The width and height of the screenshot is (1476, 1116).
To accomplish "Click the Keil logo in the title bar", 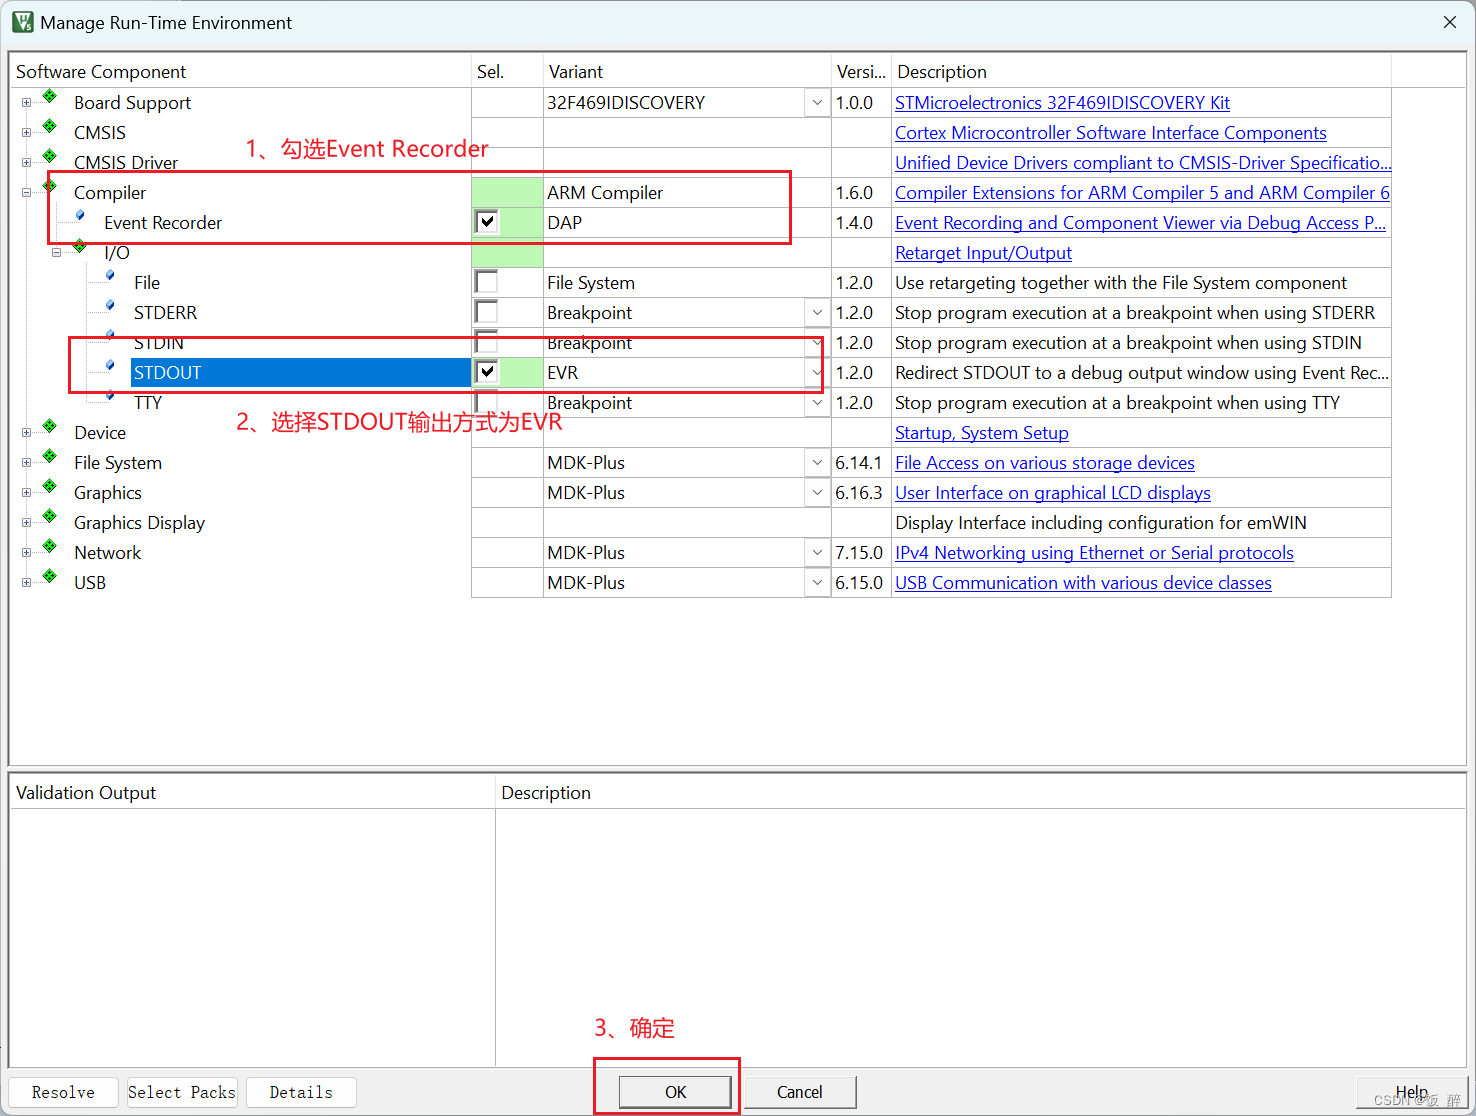I will click(x=22, y=21).
